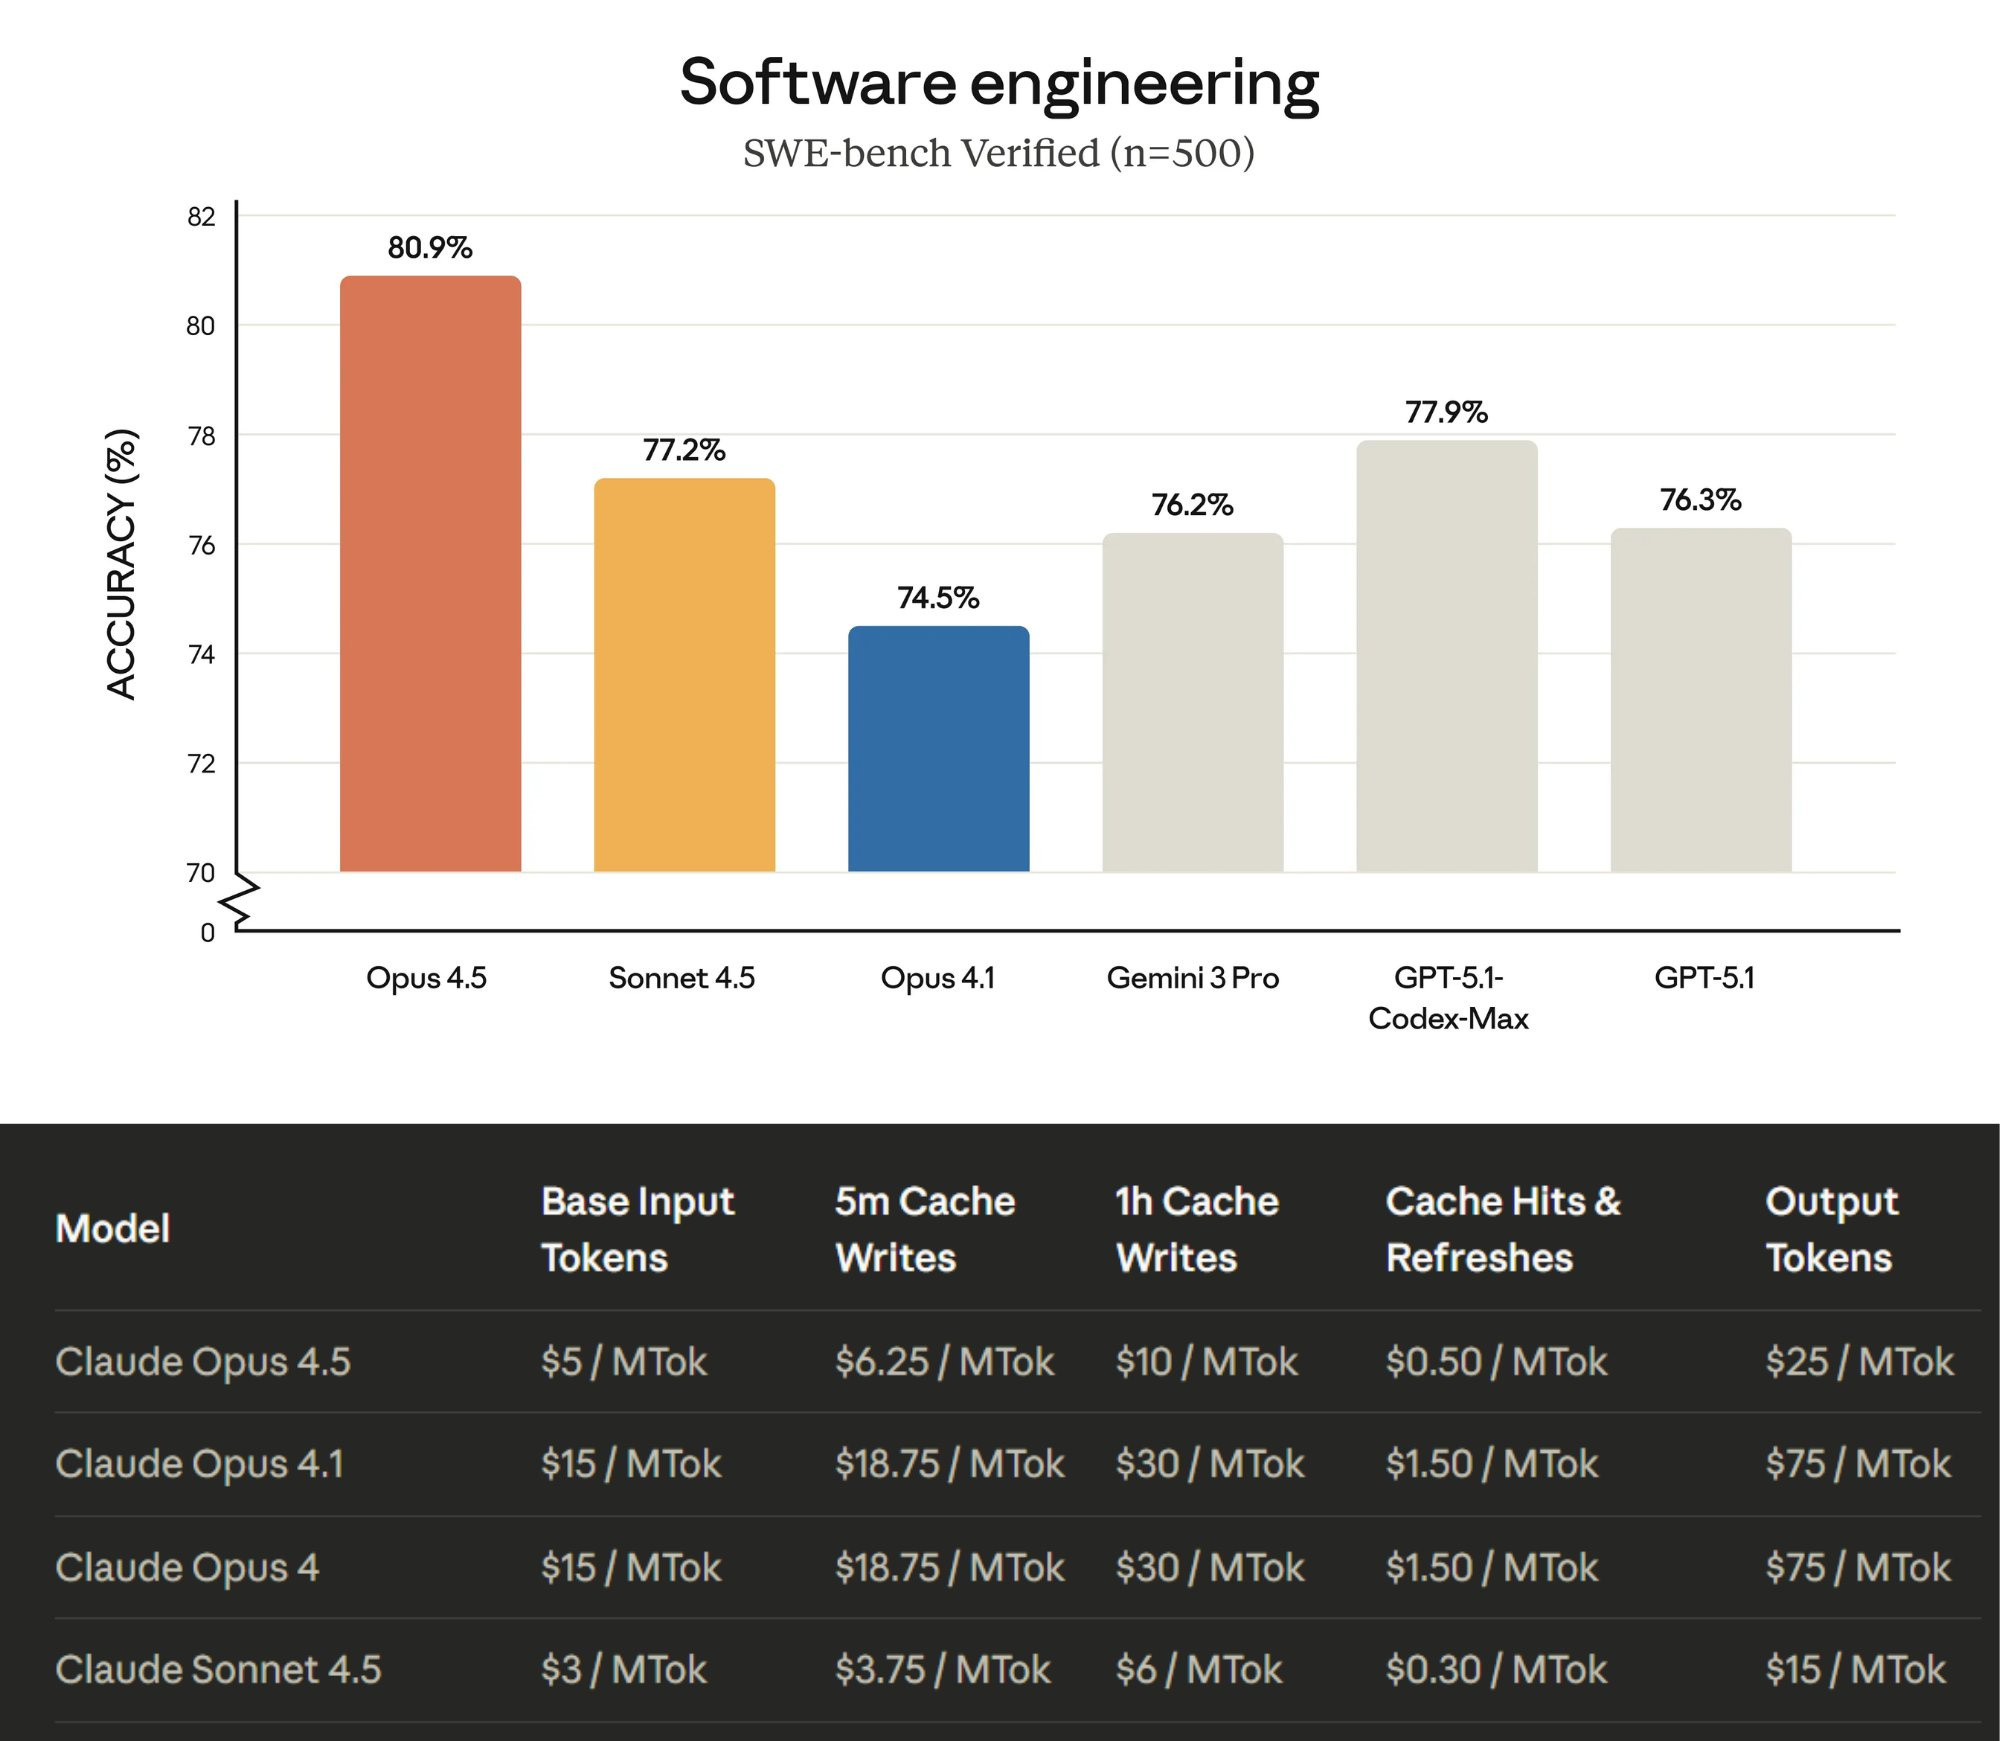Click the ACCURACY (%) axis label
2000x1741 pixels.
pyautogui.click(x=121, y=564)
